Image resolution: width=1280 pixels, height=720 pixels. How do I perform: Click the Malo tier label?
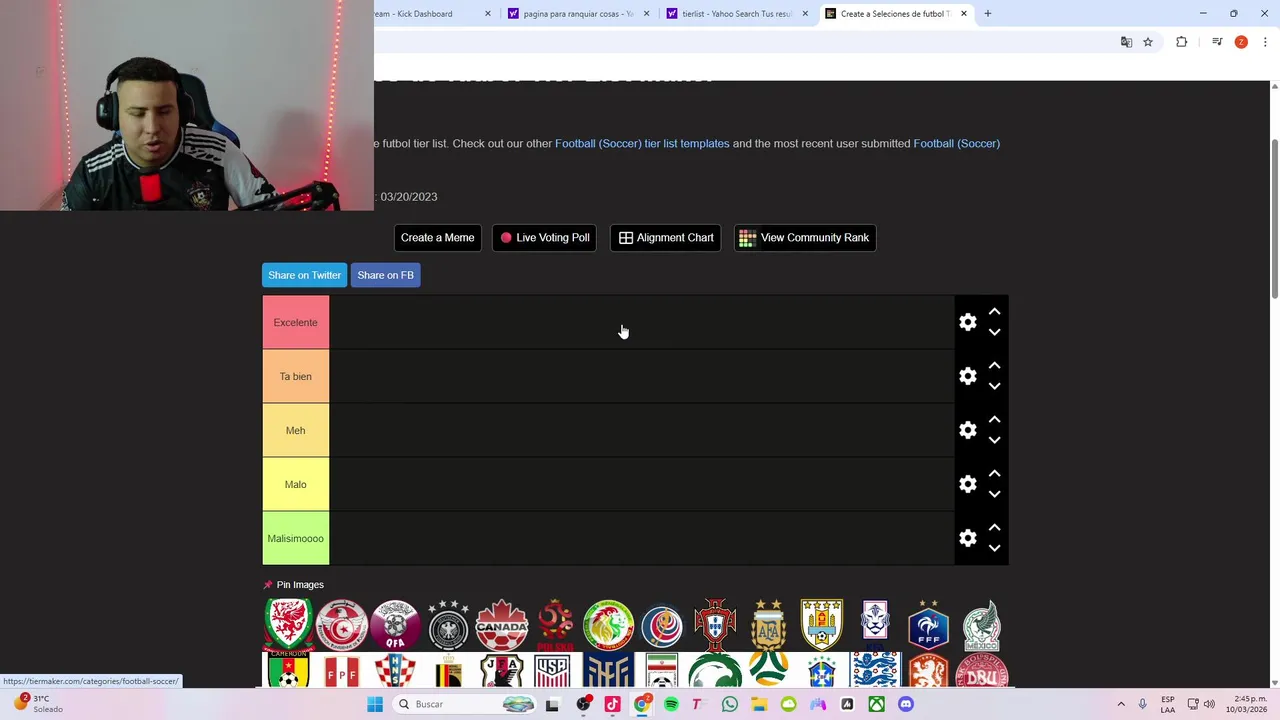pos(295,484)
